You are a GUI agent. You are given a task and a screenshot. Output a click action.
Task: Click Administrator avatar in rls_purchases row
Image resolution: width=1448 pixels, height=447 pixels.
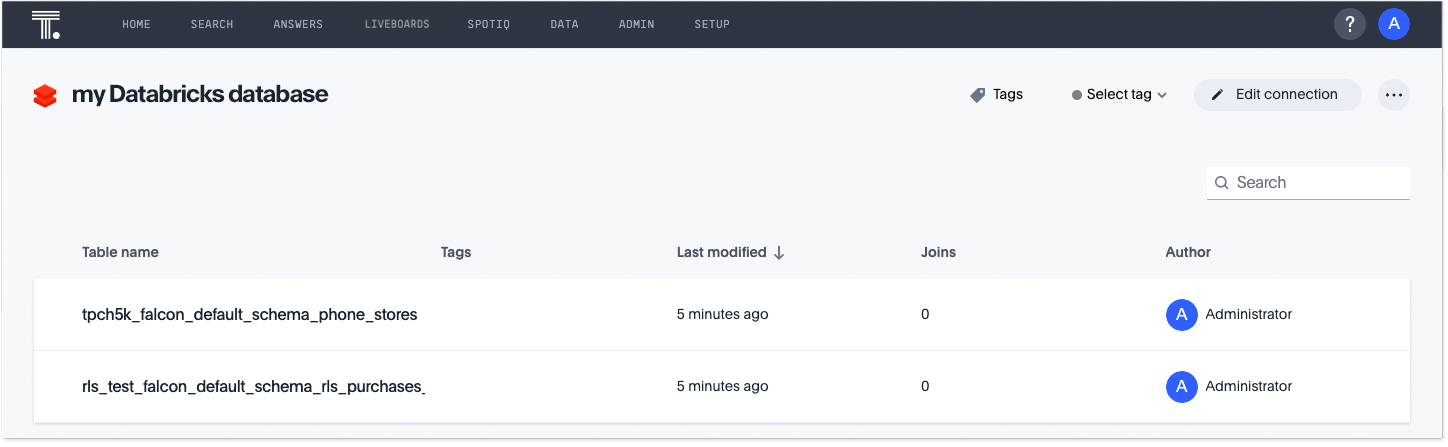coord(1181,387)
